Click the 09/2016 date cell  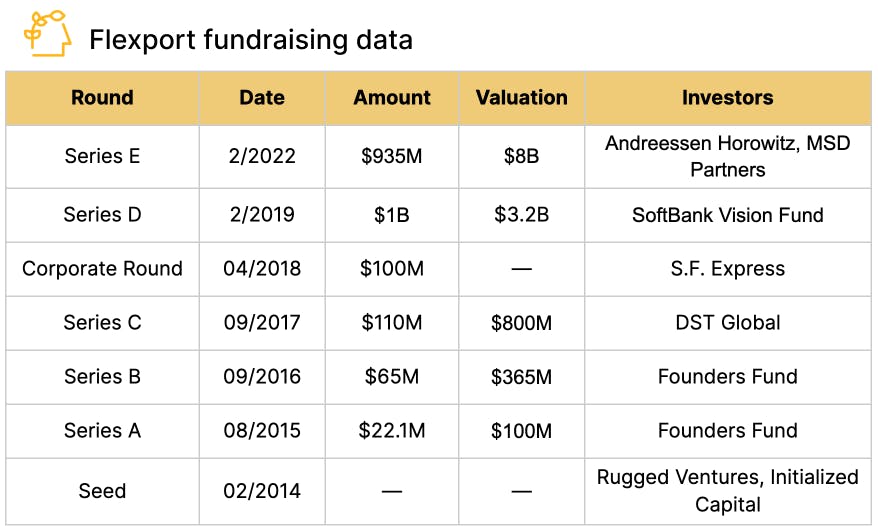pos(262,377)
